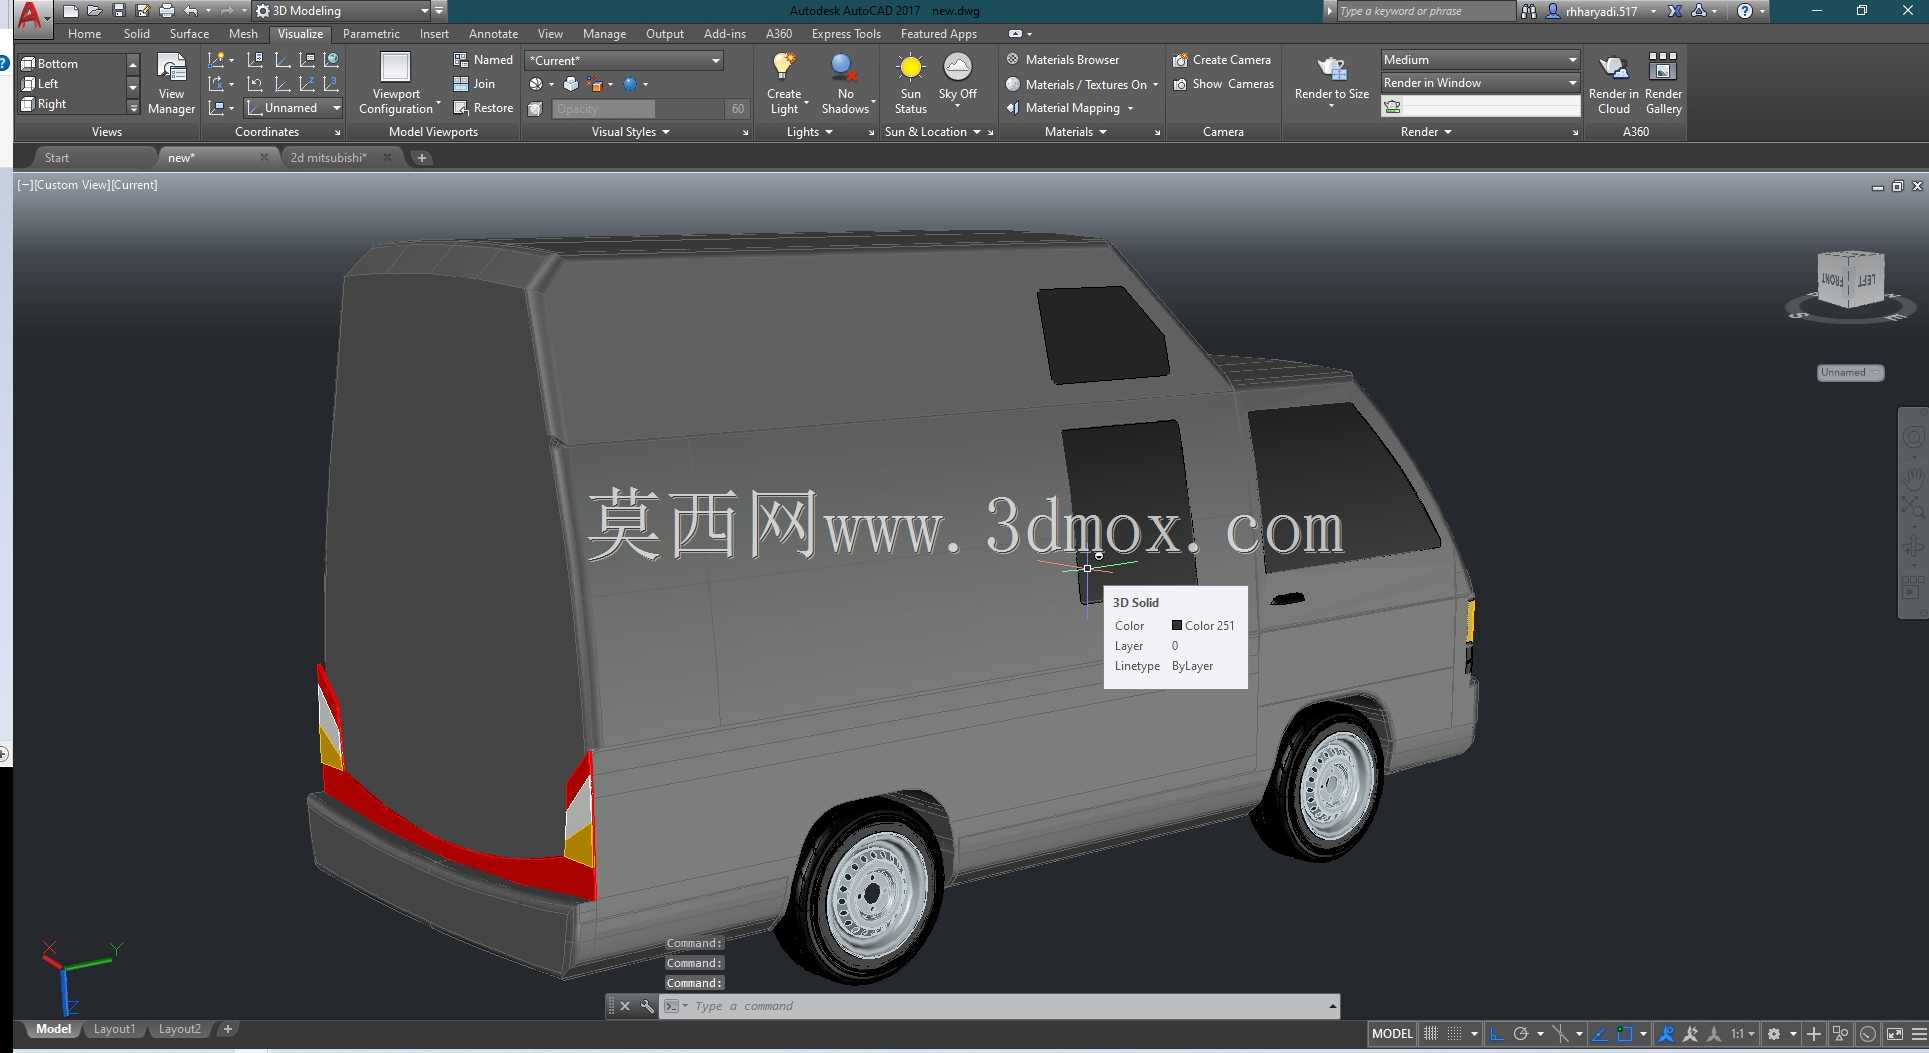Click the Plot printer icon

pos(166,11)
